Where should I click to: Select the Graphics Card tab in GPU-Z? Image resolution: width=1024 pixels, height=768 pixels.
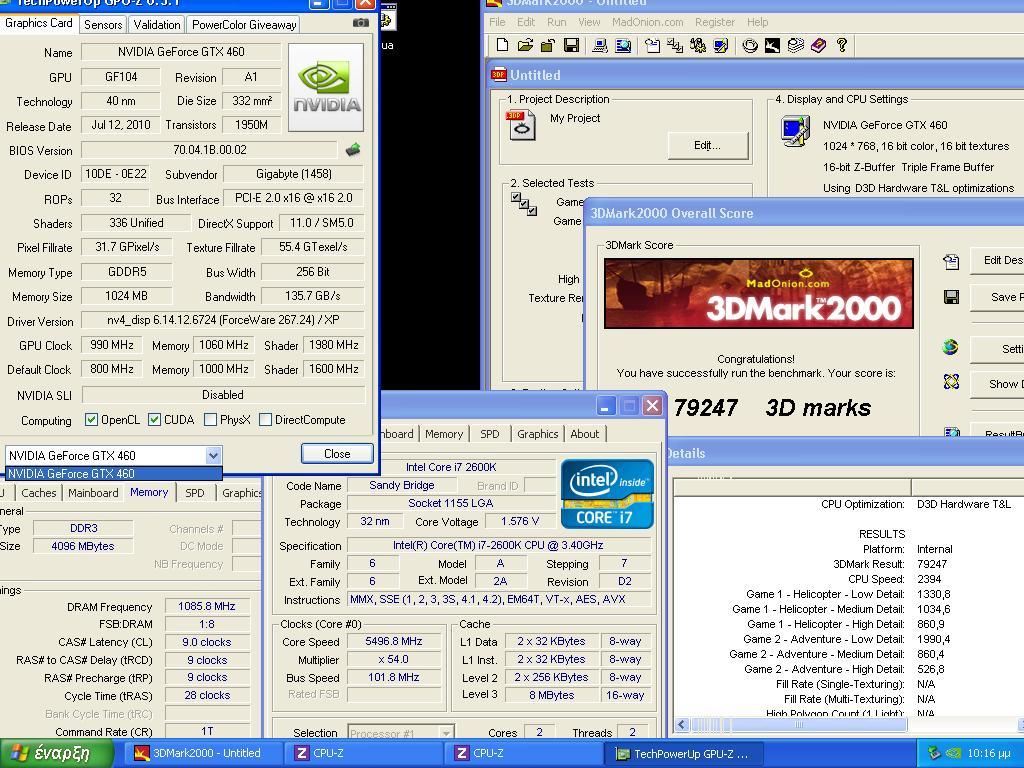click(39, 23)
